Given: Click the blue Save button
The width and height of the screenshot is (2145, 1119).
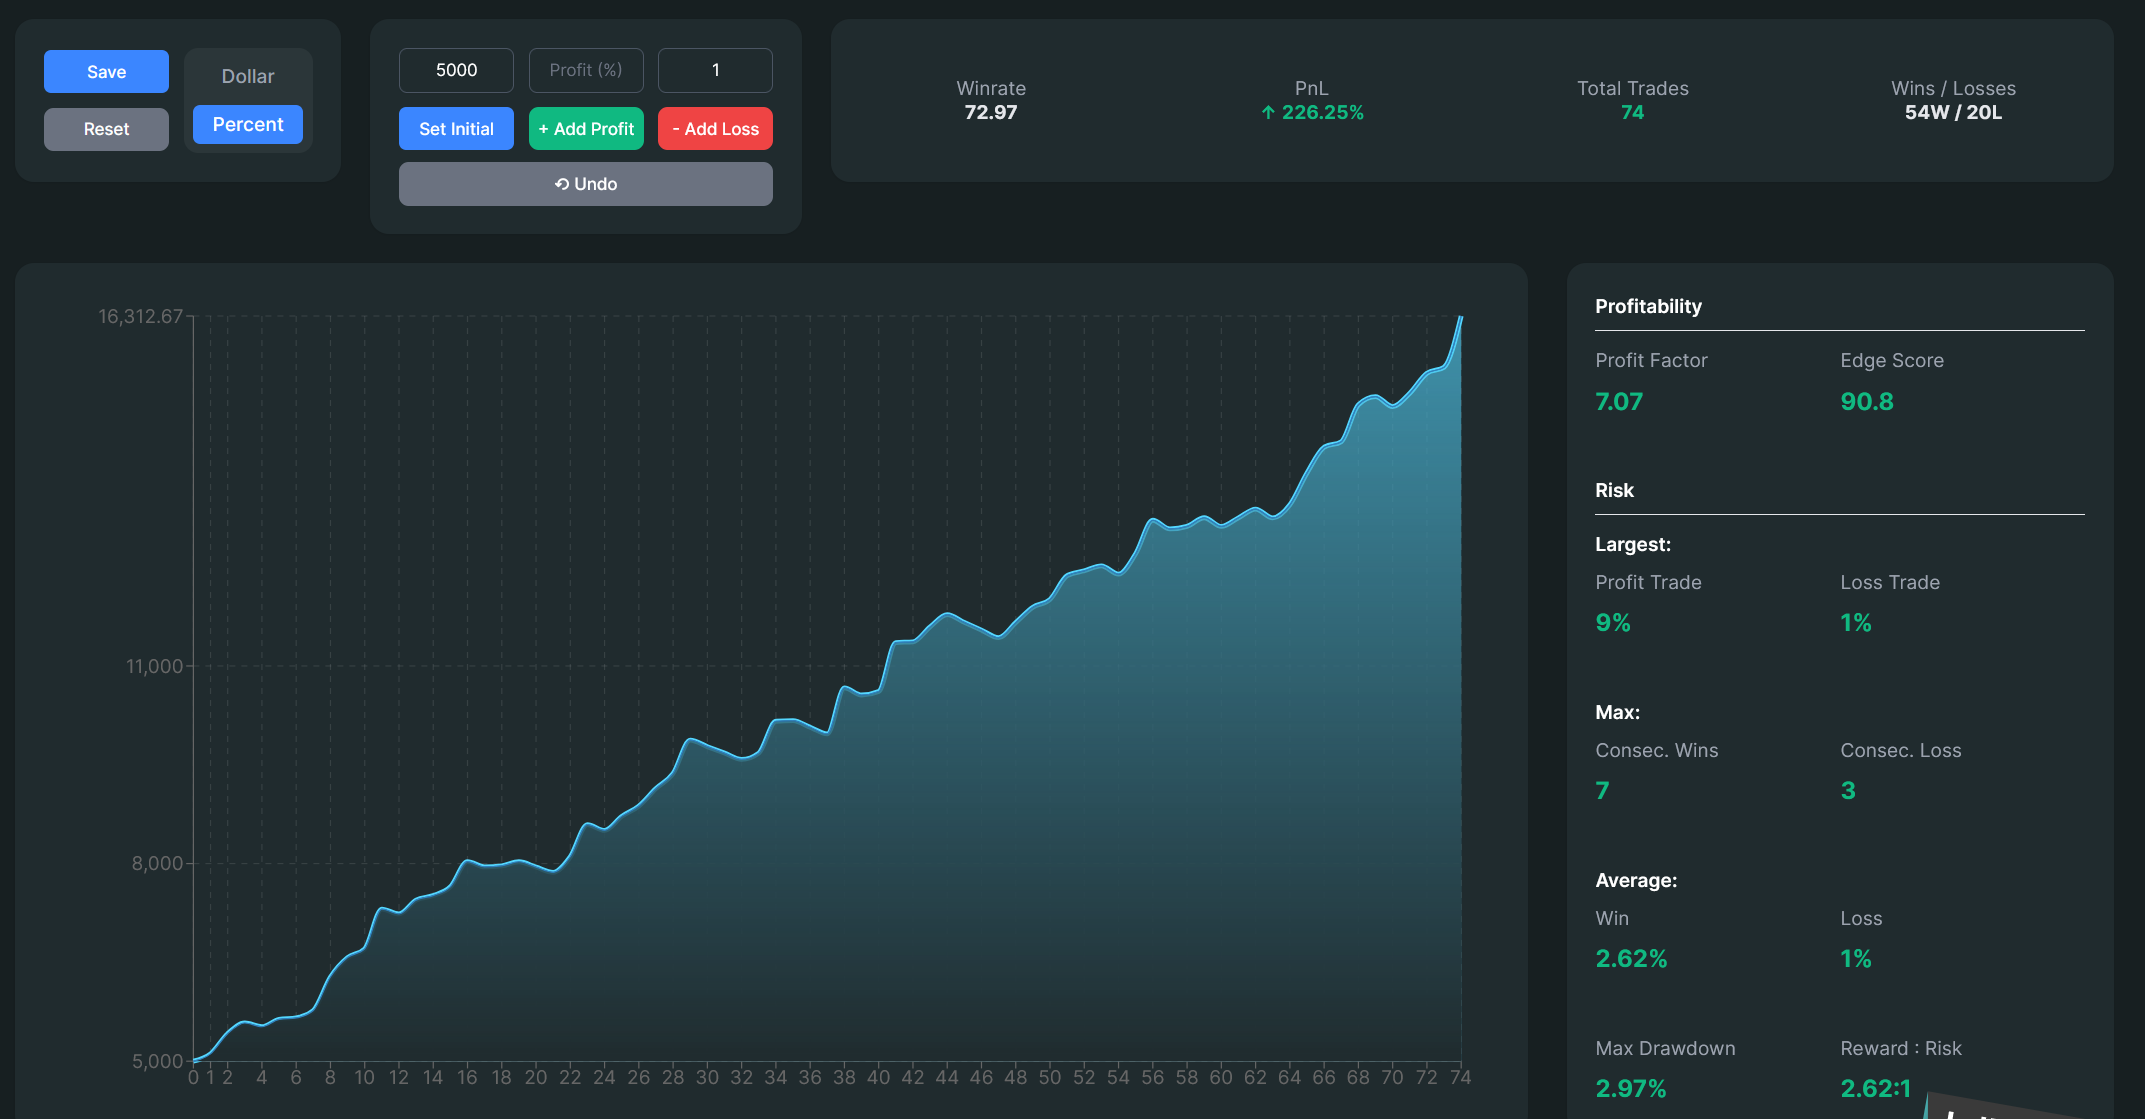Looking at the screenshot, I should pyautogui.click(x=106, y=72).
